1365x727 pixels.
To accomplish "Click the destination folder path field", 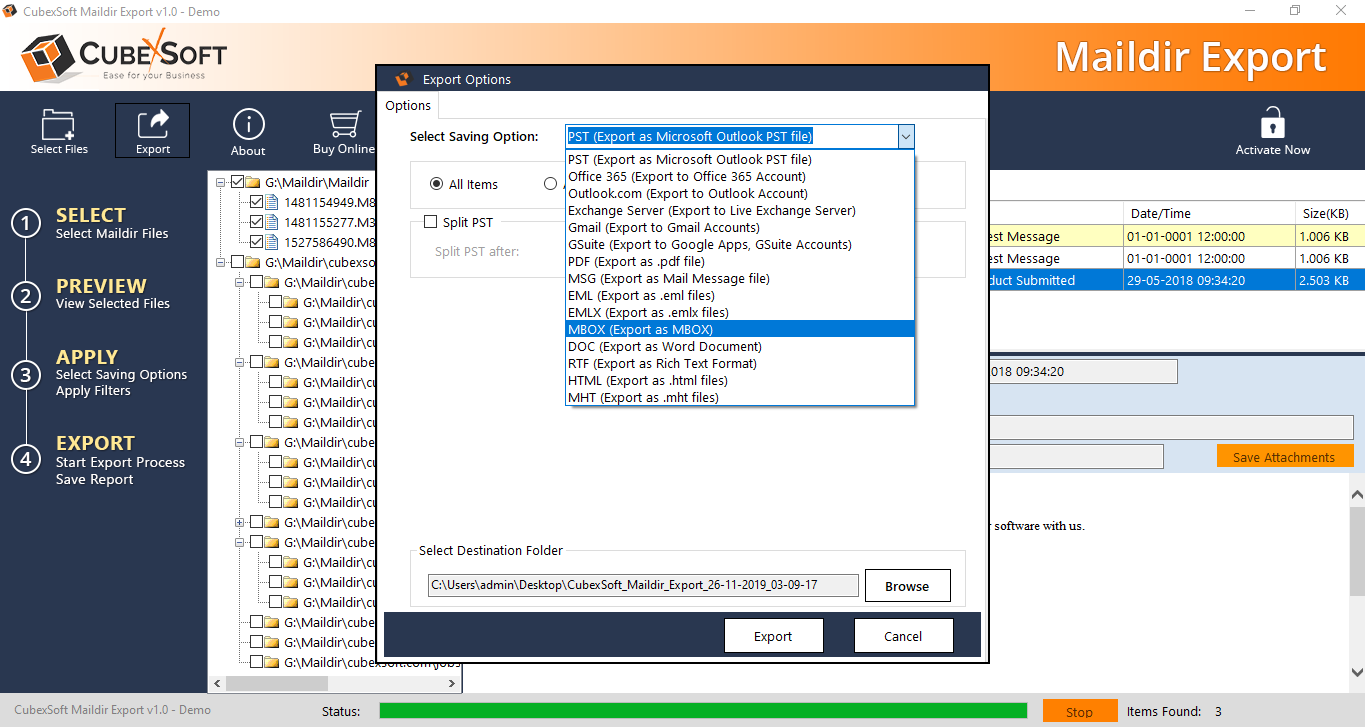I will click(x=642, y=585).
